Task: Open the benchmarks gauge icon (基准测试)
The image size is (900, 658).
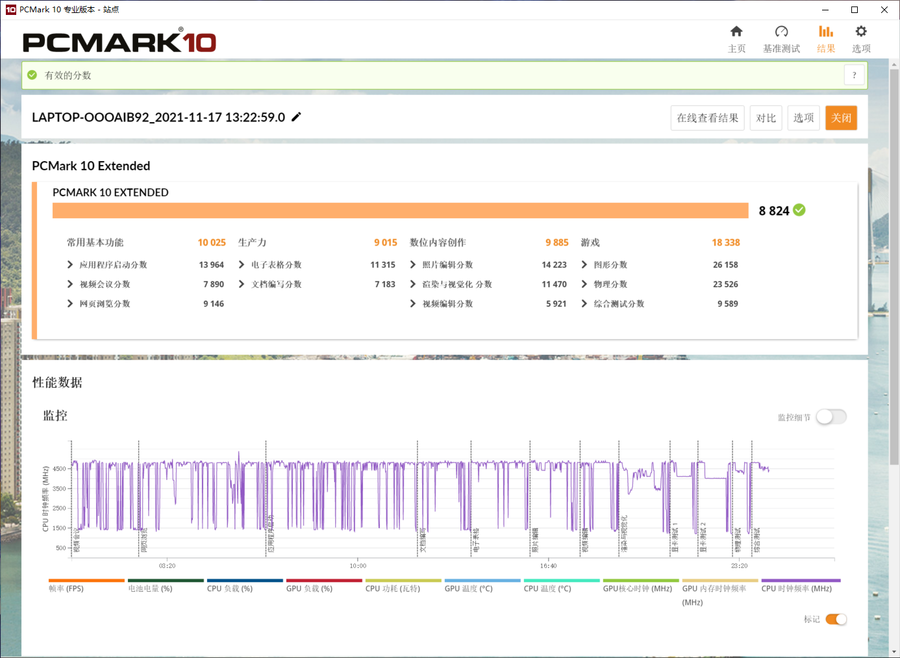Action: (781, 32)
